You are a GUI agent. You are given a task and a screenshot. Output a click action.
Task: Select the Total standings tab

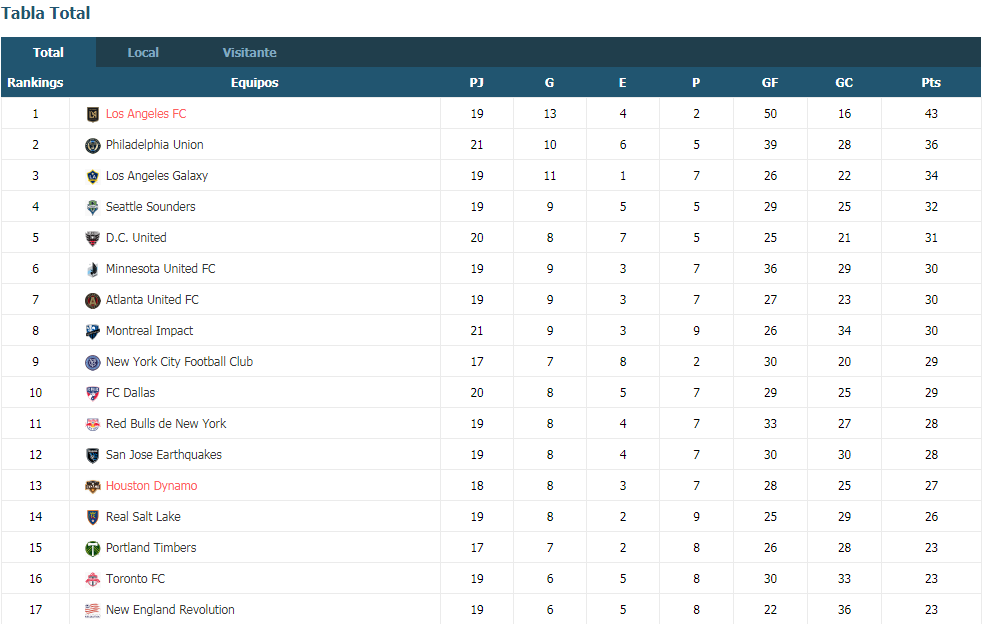(48, 52)
